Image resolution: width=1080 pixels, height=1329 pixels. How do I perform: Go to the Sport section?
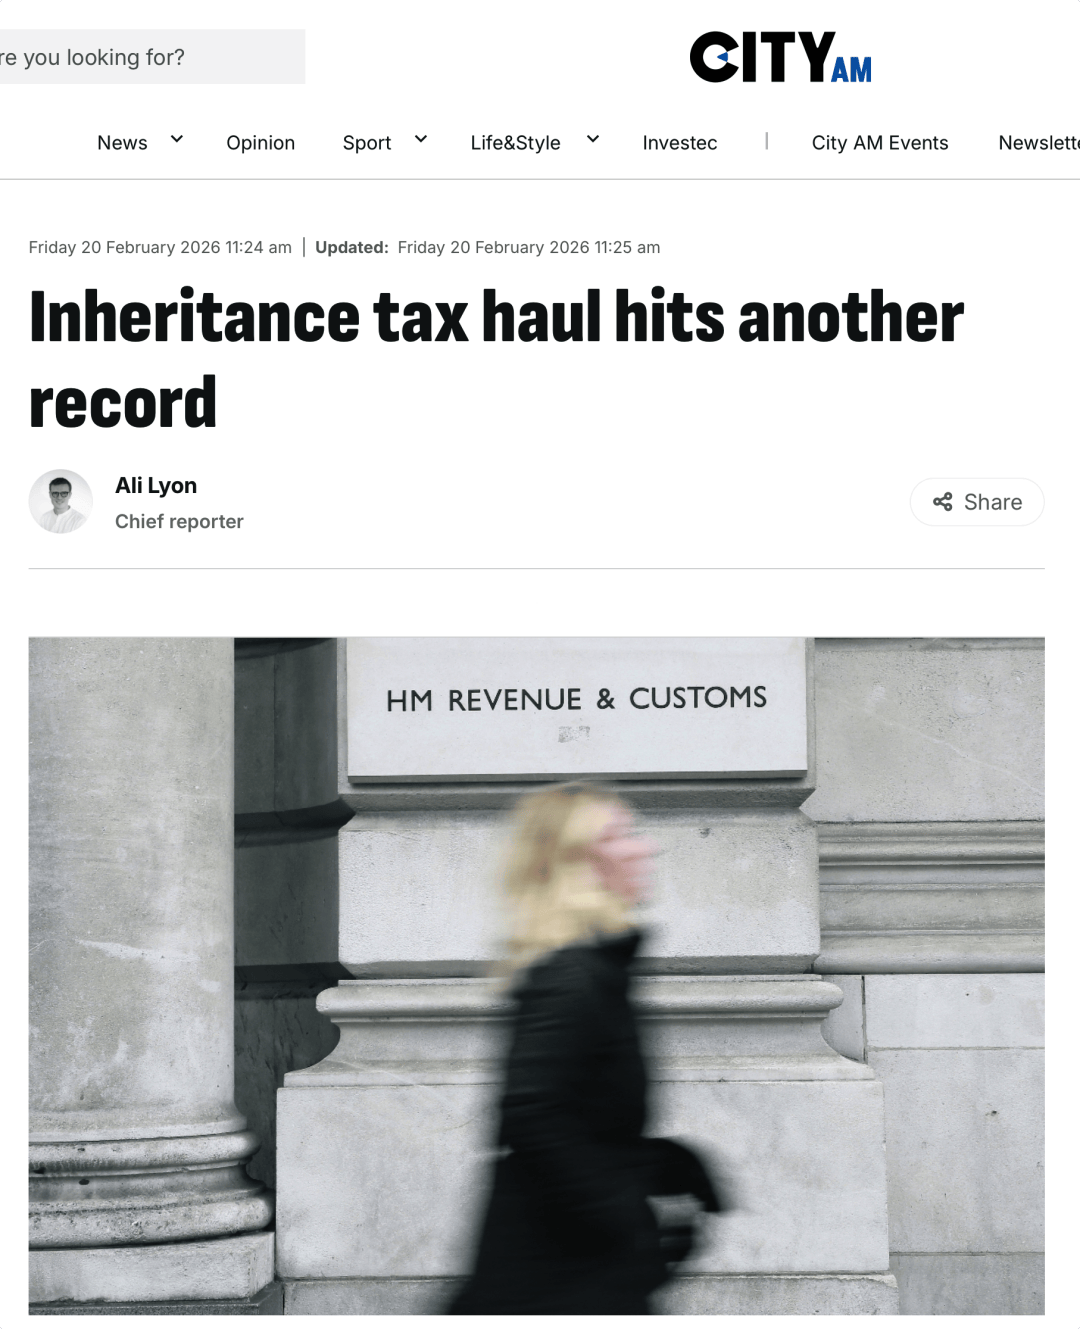click(x=367, y=143)
